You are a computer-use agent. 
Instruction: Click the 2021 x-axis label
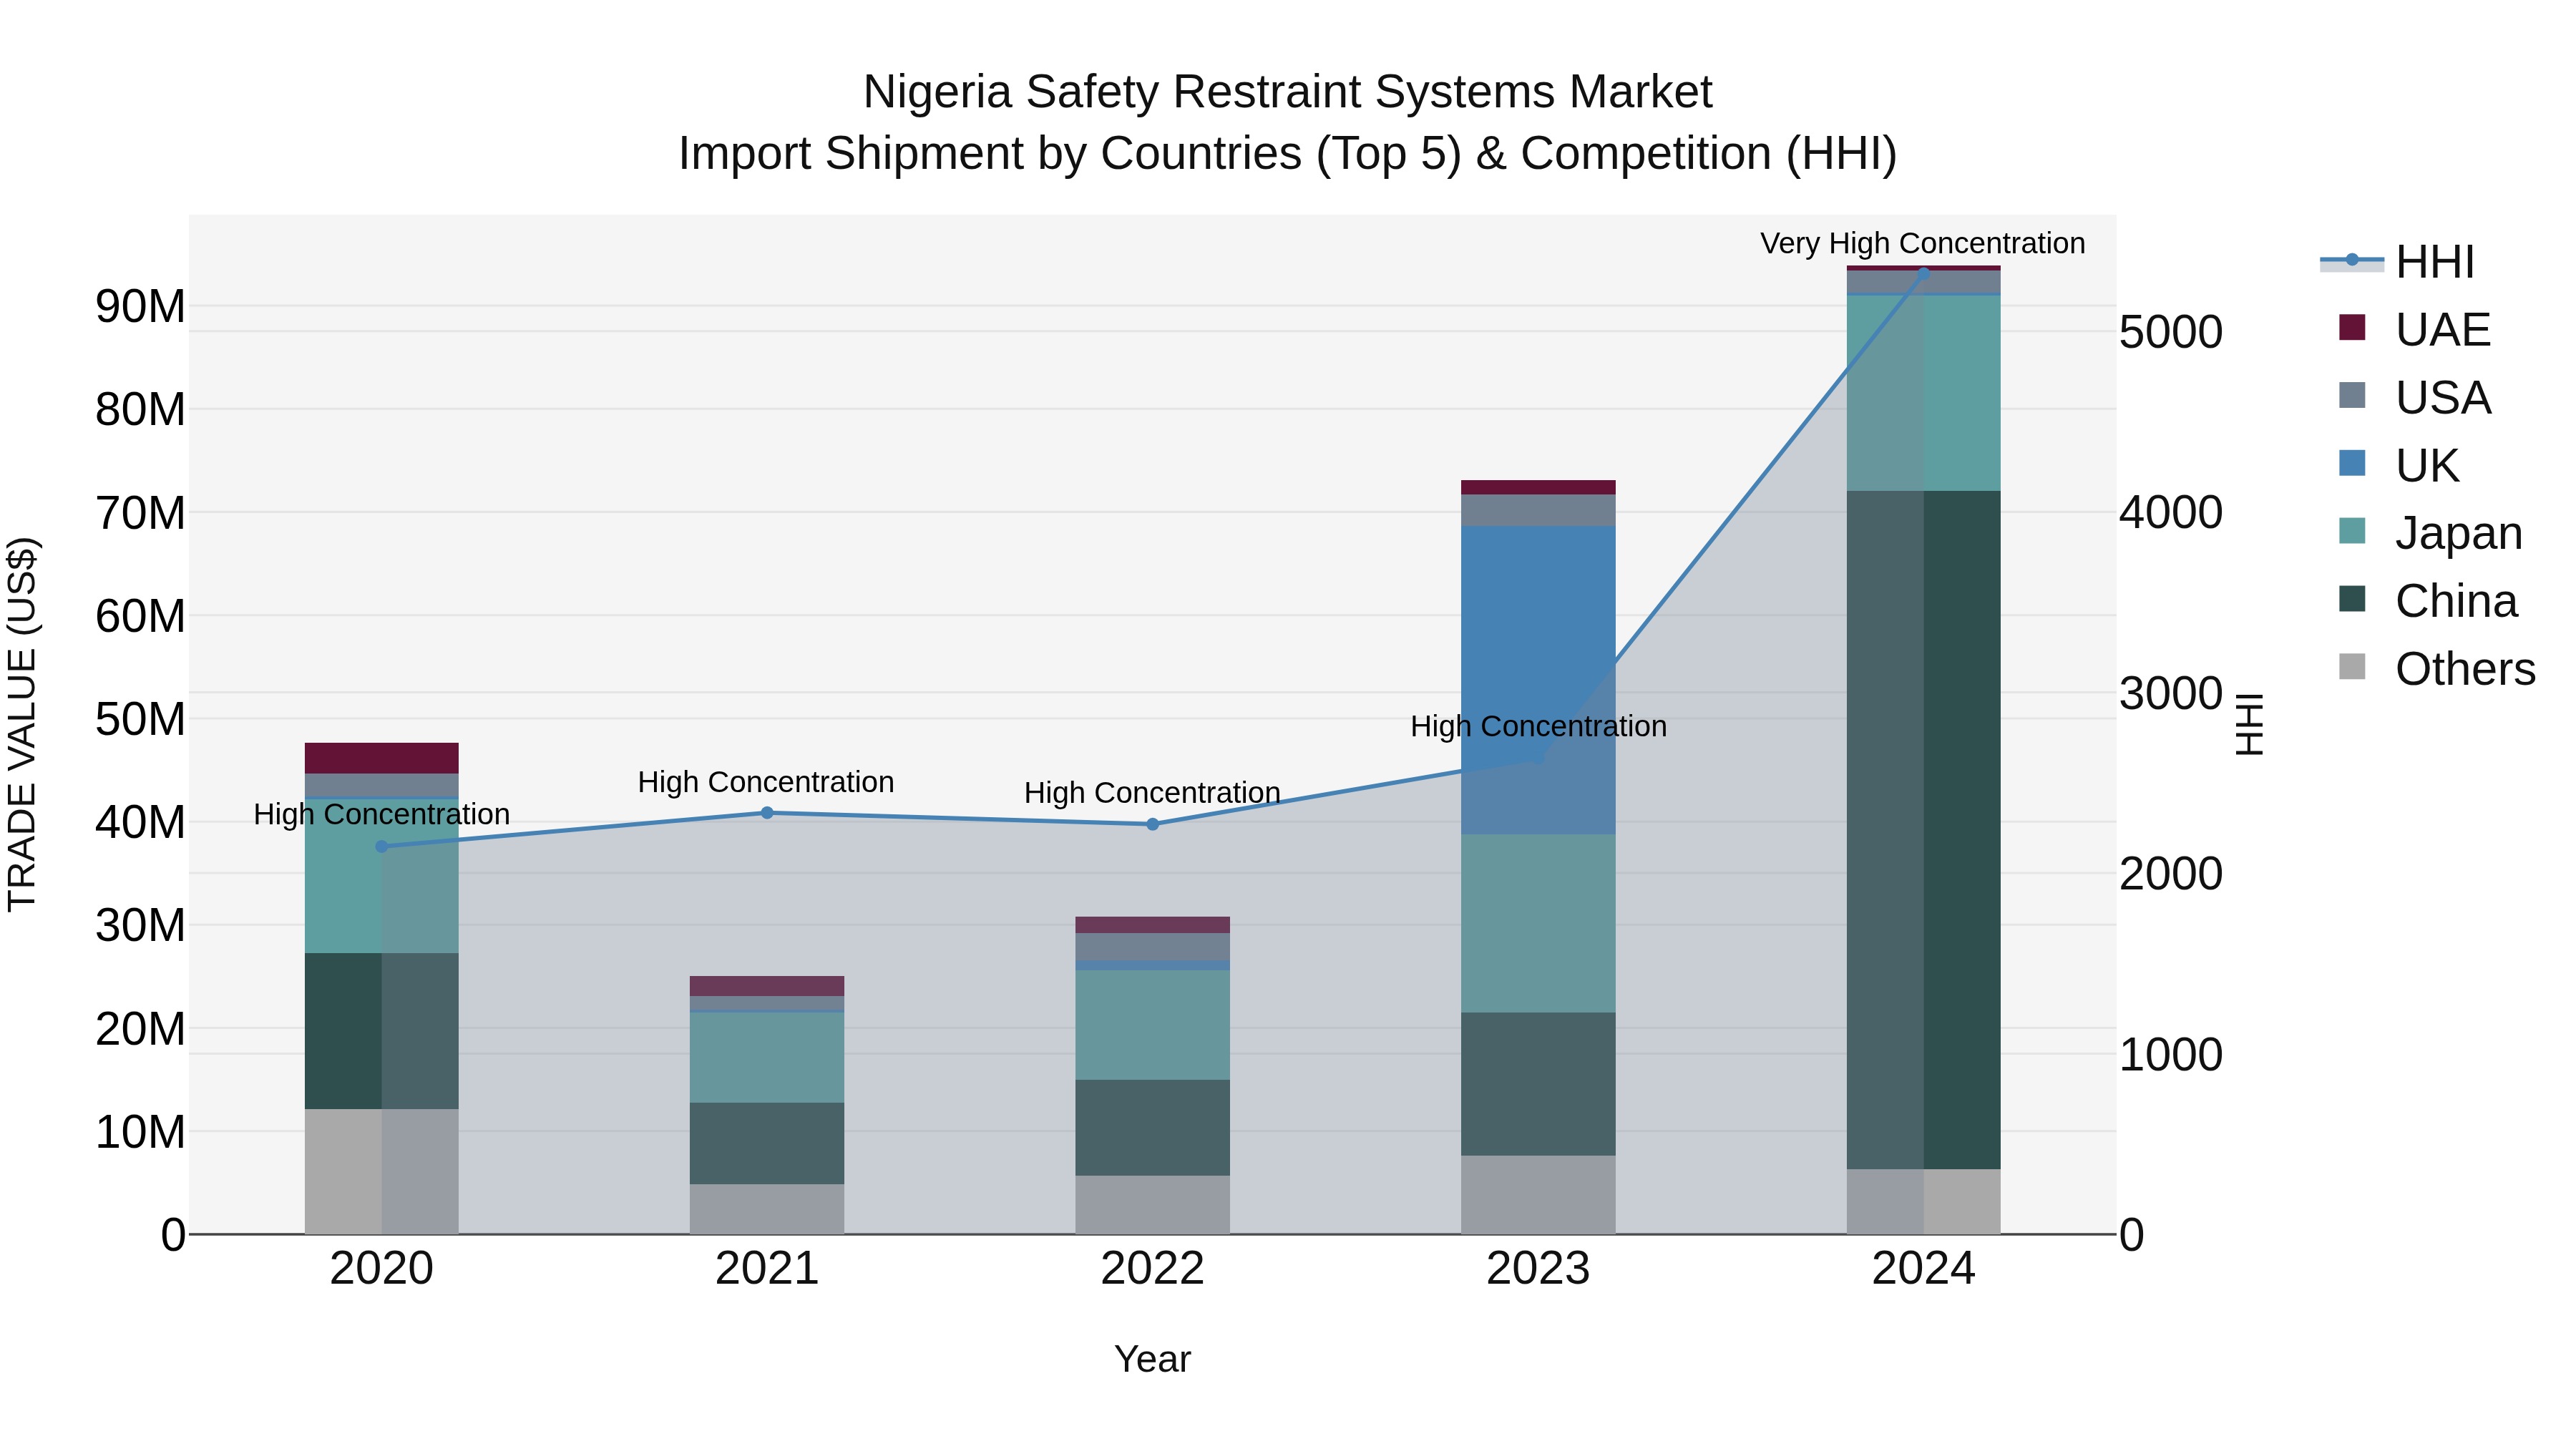click(767, 1269)
